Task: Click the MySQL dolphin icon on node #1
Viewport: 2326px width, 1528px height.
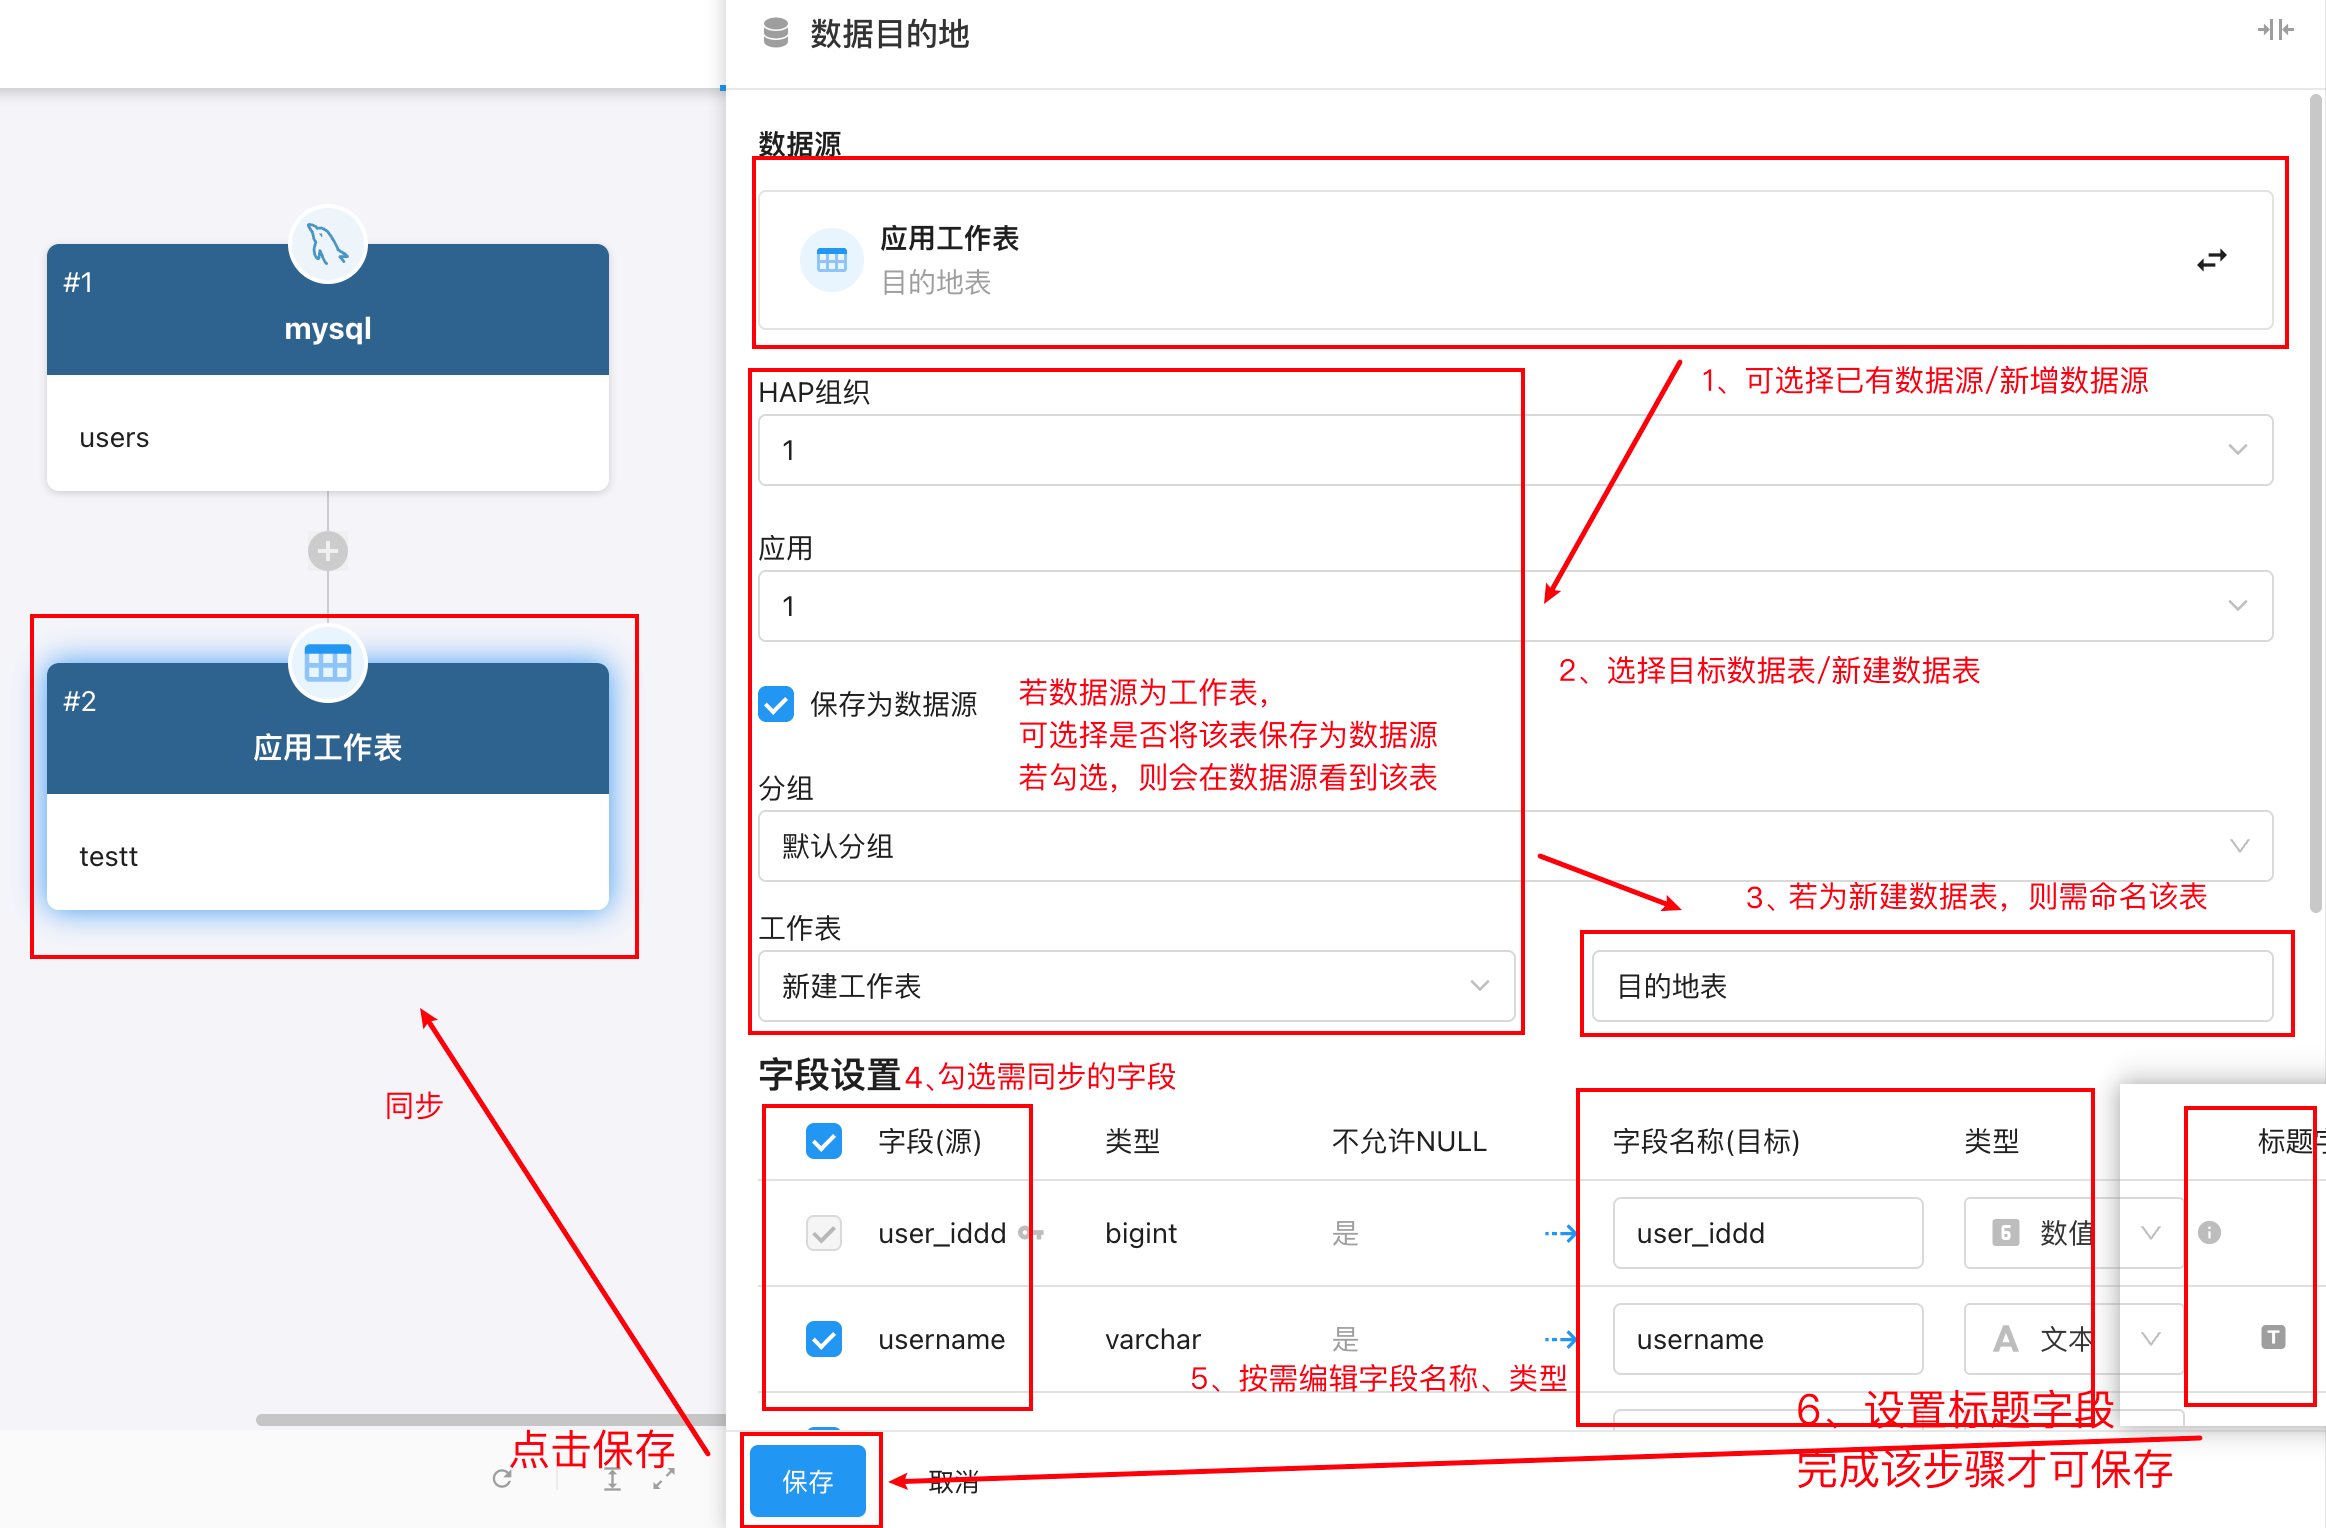Action: (x=327, y=244)
